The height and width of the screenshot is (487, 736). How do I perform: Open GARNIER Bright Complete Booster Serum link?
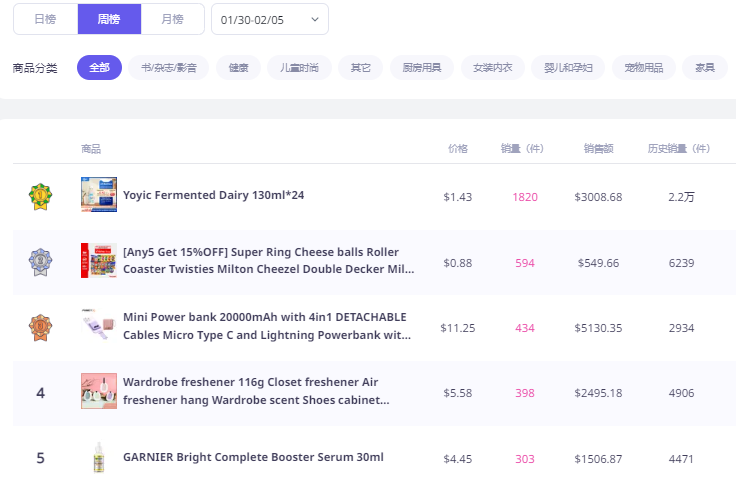253,457
